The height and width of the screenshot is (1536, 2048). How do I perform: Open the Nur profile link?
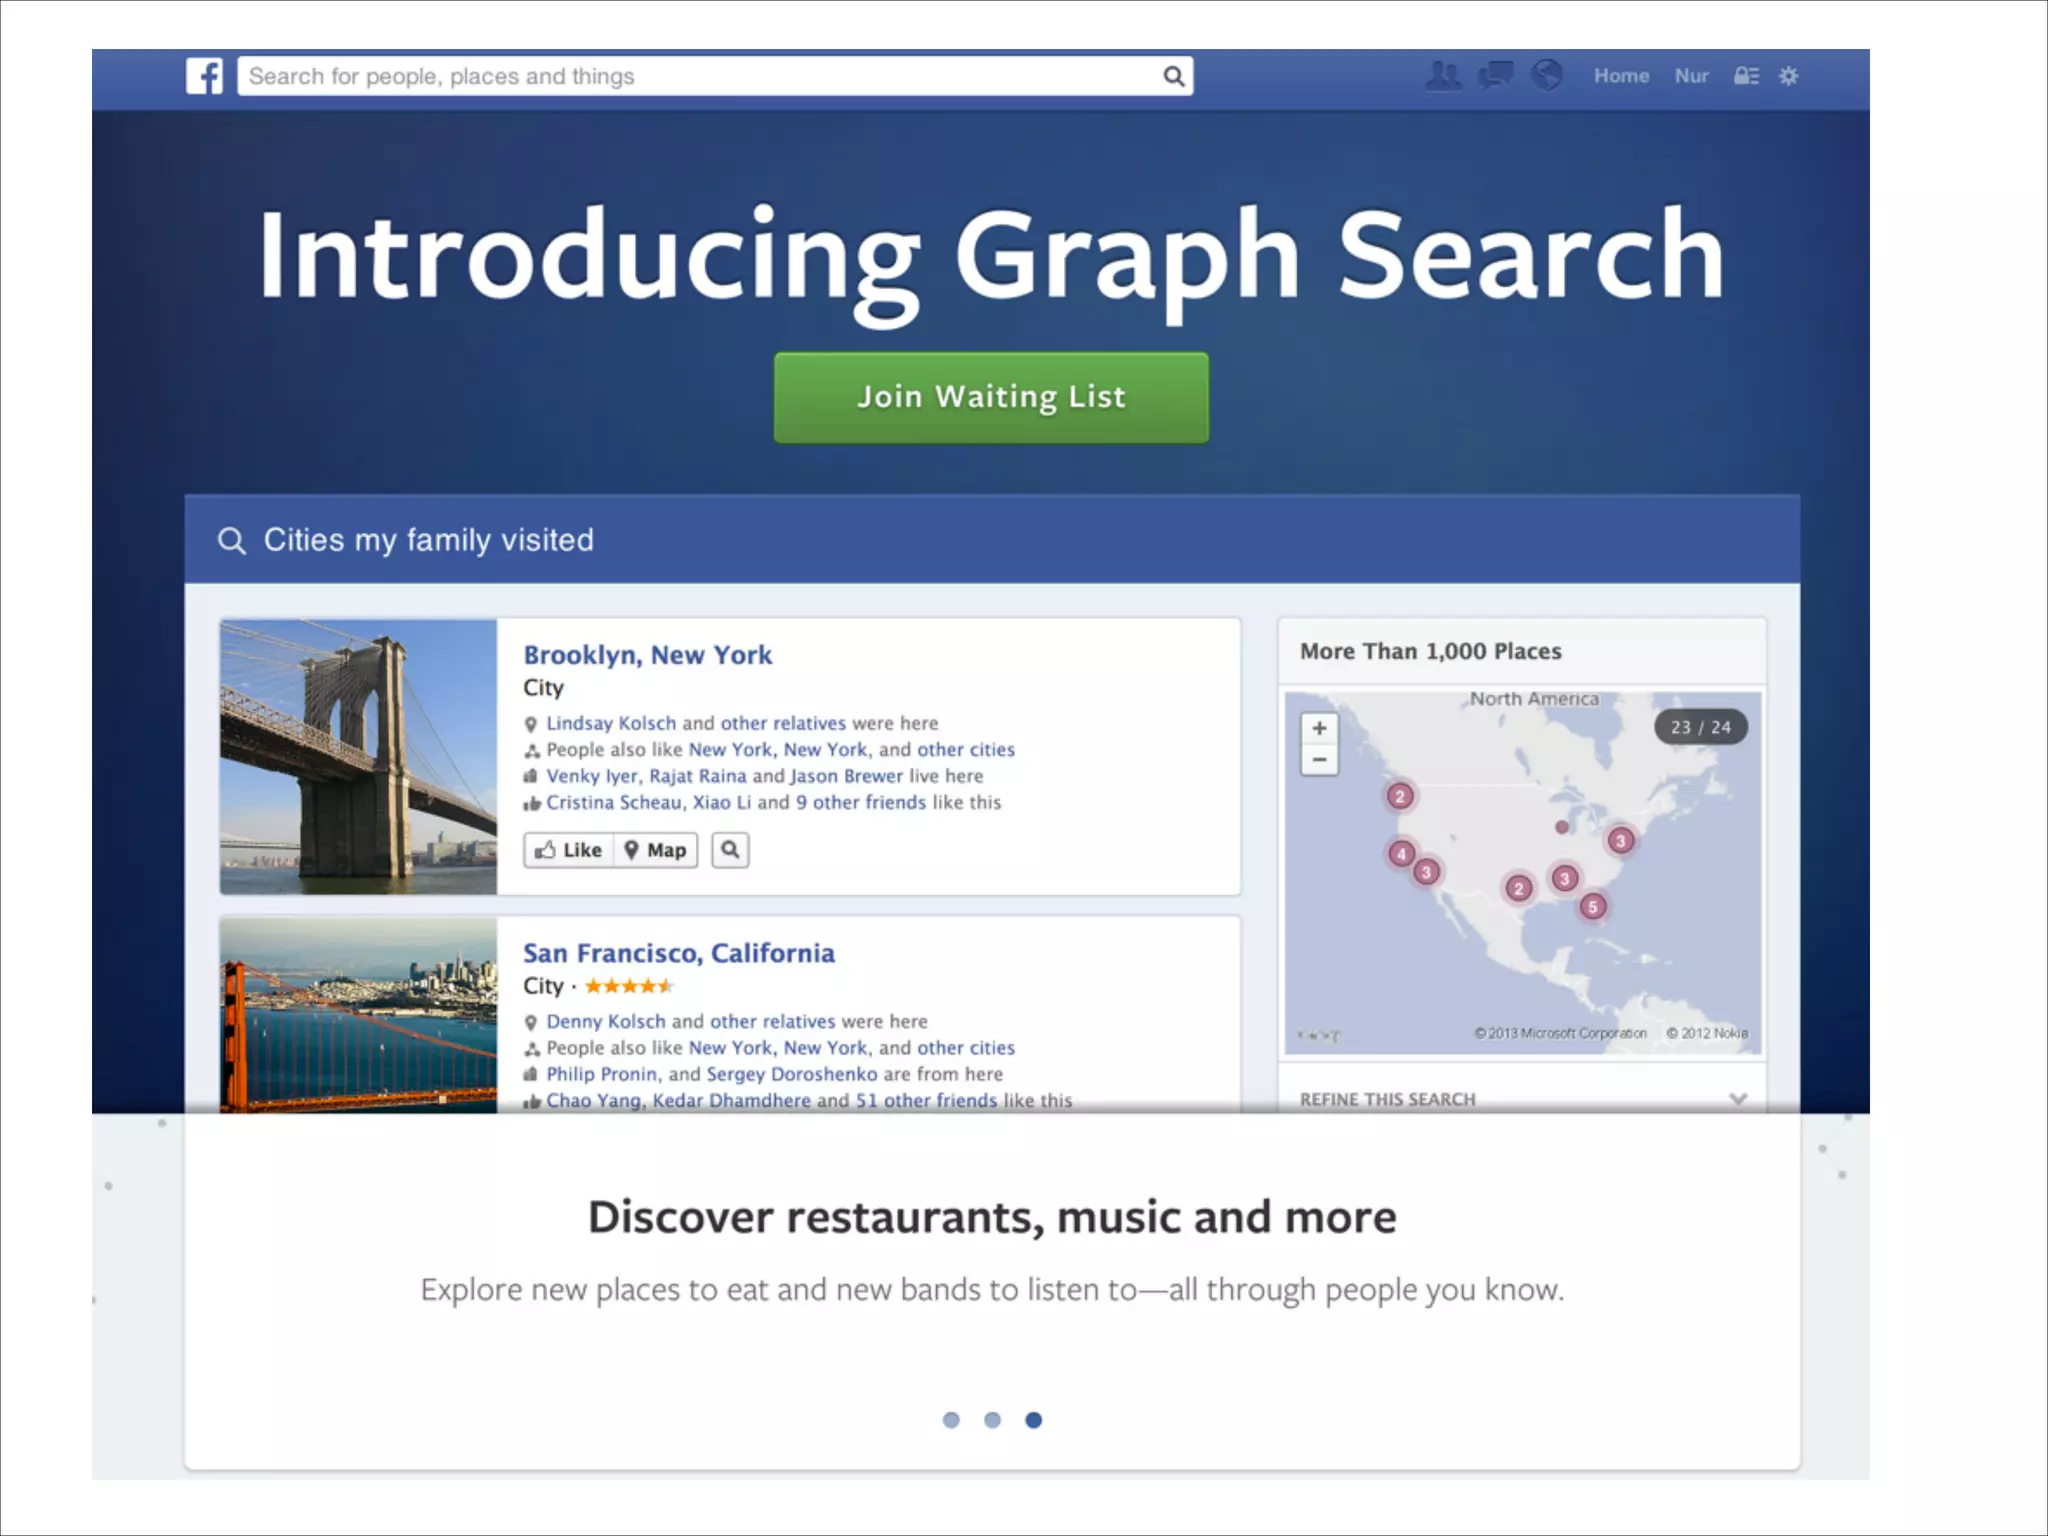[1691, 76]
